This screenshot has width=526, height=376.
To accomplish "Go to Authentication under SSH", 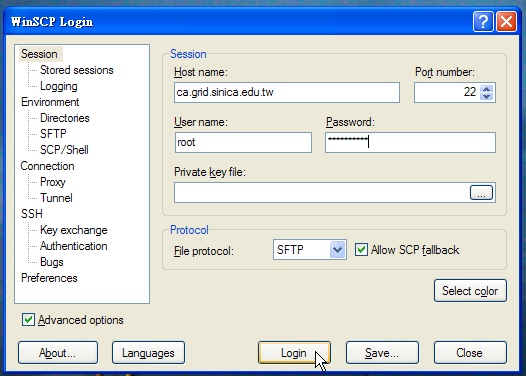I will point(74,246).
